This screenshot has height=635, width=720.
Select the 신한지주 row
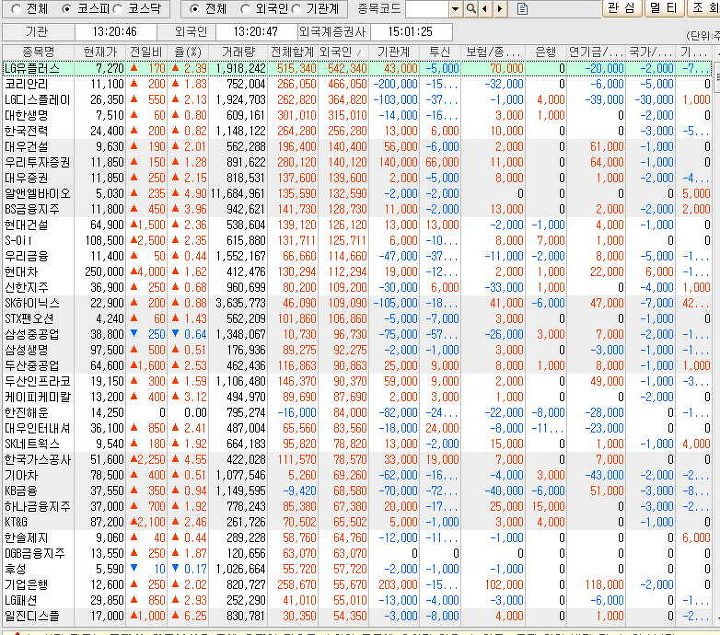(357, 287)
